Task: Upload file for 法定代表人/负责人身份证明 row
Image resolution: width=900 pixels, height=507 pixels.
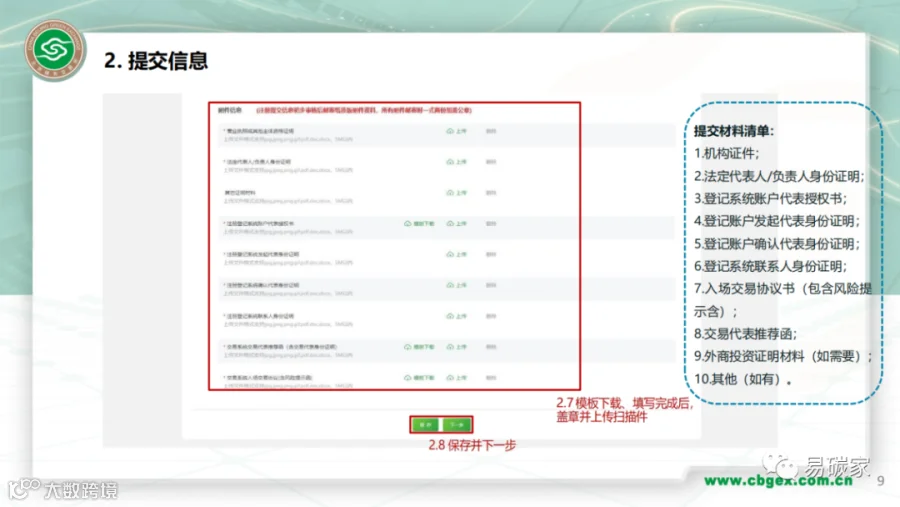Action: point(457,162)
